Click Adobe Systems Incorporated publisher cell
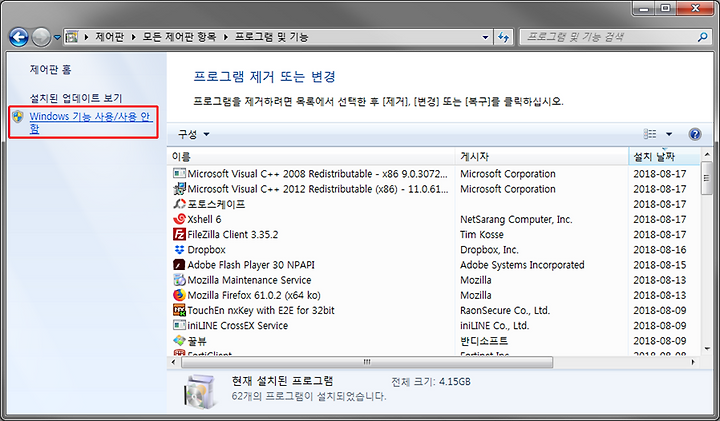 point(522,264)
